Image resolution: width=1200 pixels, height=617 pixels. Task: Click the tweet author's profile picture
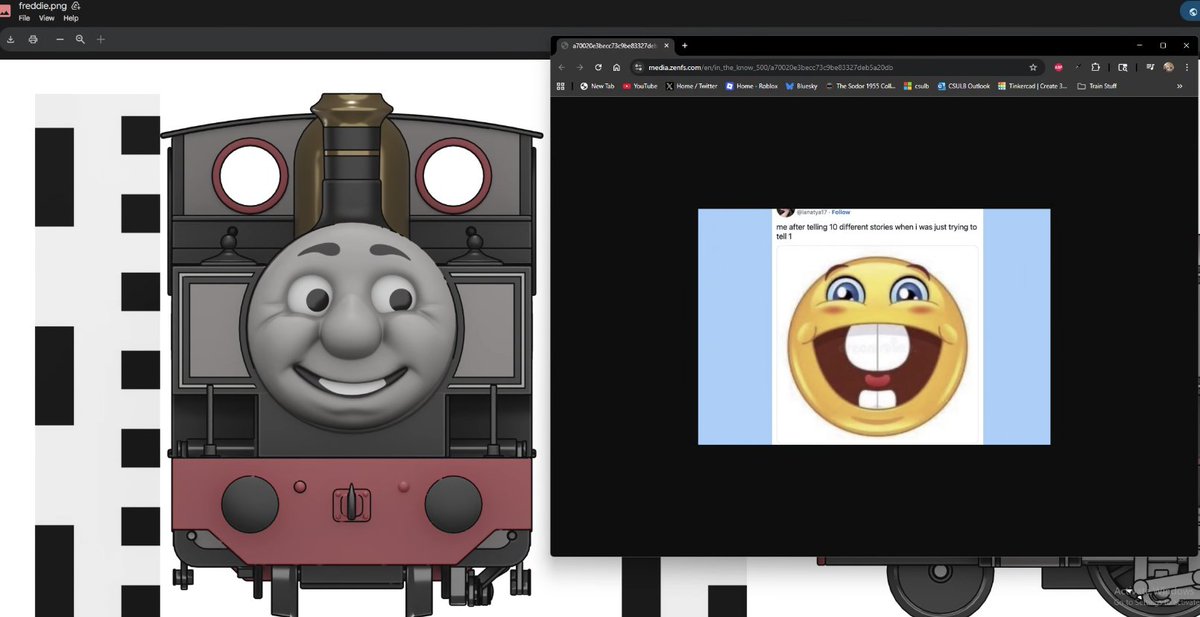click(785, 212)
